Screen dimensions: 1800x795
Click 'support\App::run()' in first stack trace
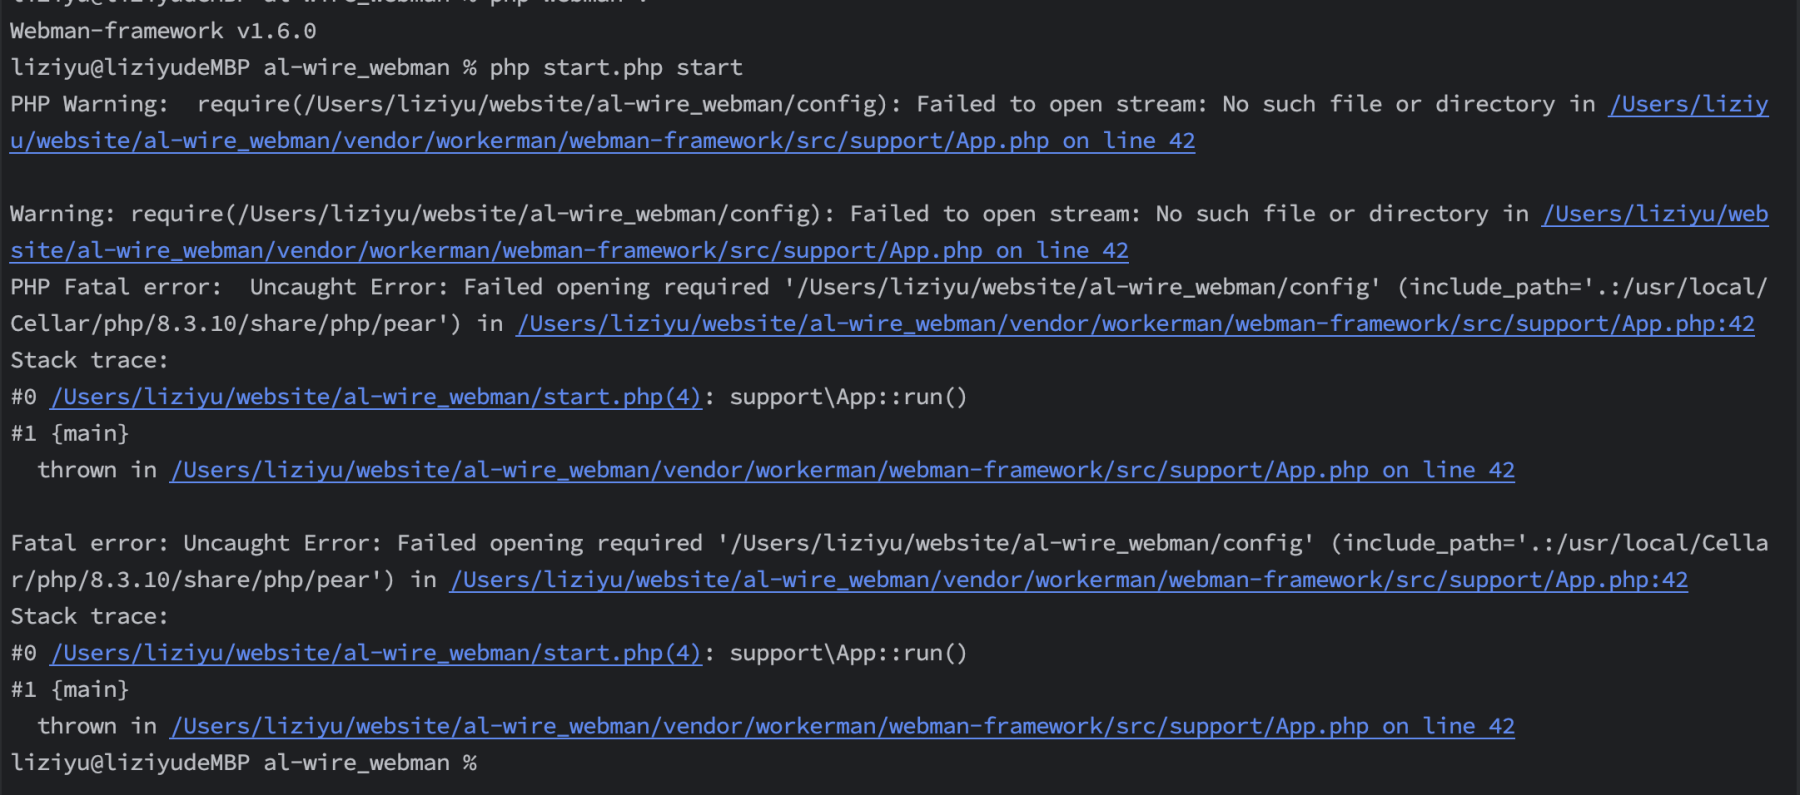tap(848, 397)
